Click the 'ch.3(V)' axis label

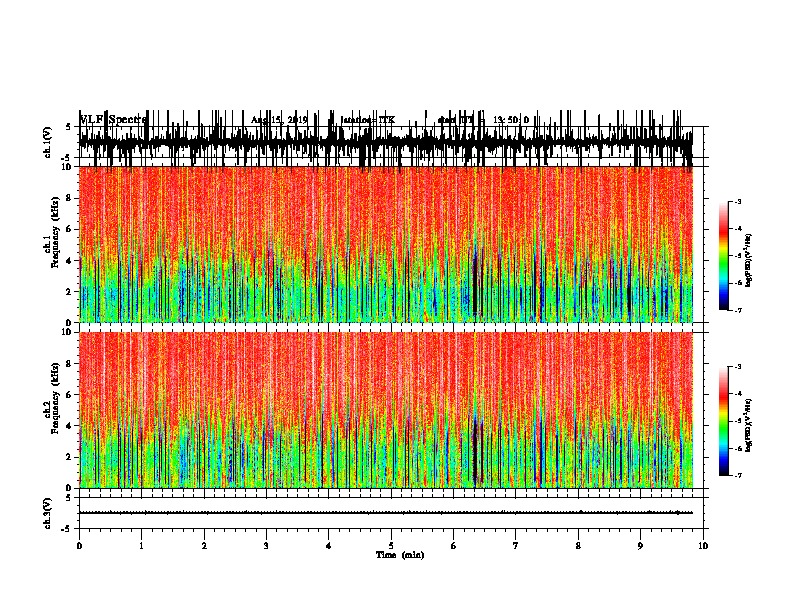click(x=48, y=513)
